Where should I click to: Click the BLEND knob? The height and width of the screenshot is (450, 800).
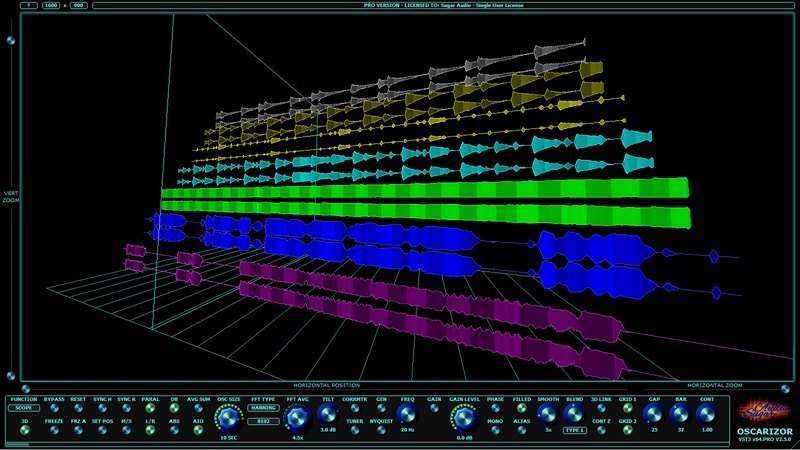point(574,414)
